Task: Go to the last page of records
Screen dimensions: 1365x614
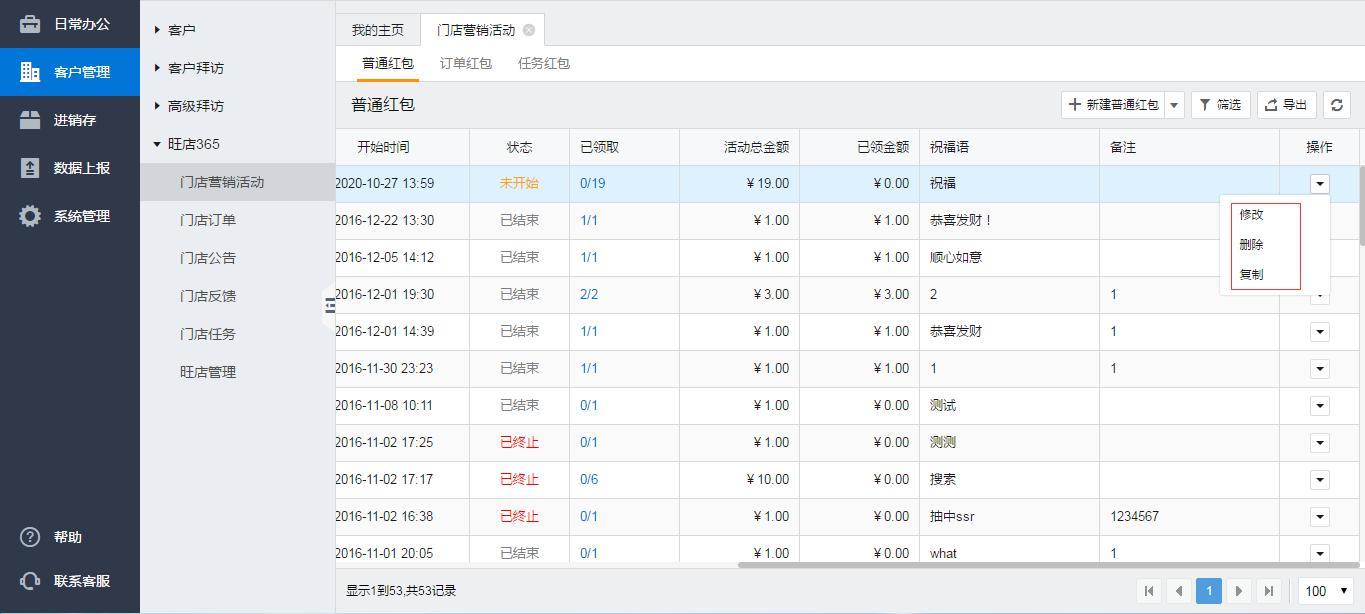Action: (1269, 591)
